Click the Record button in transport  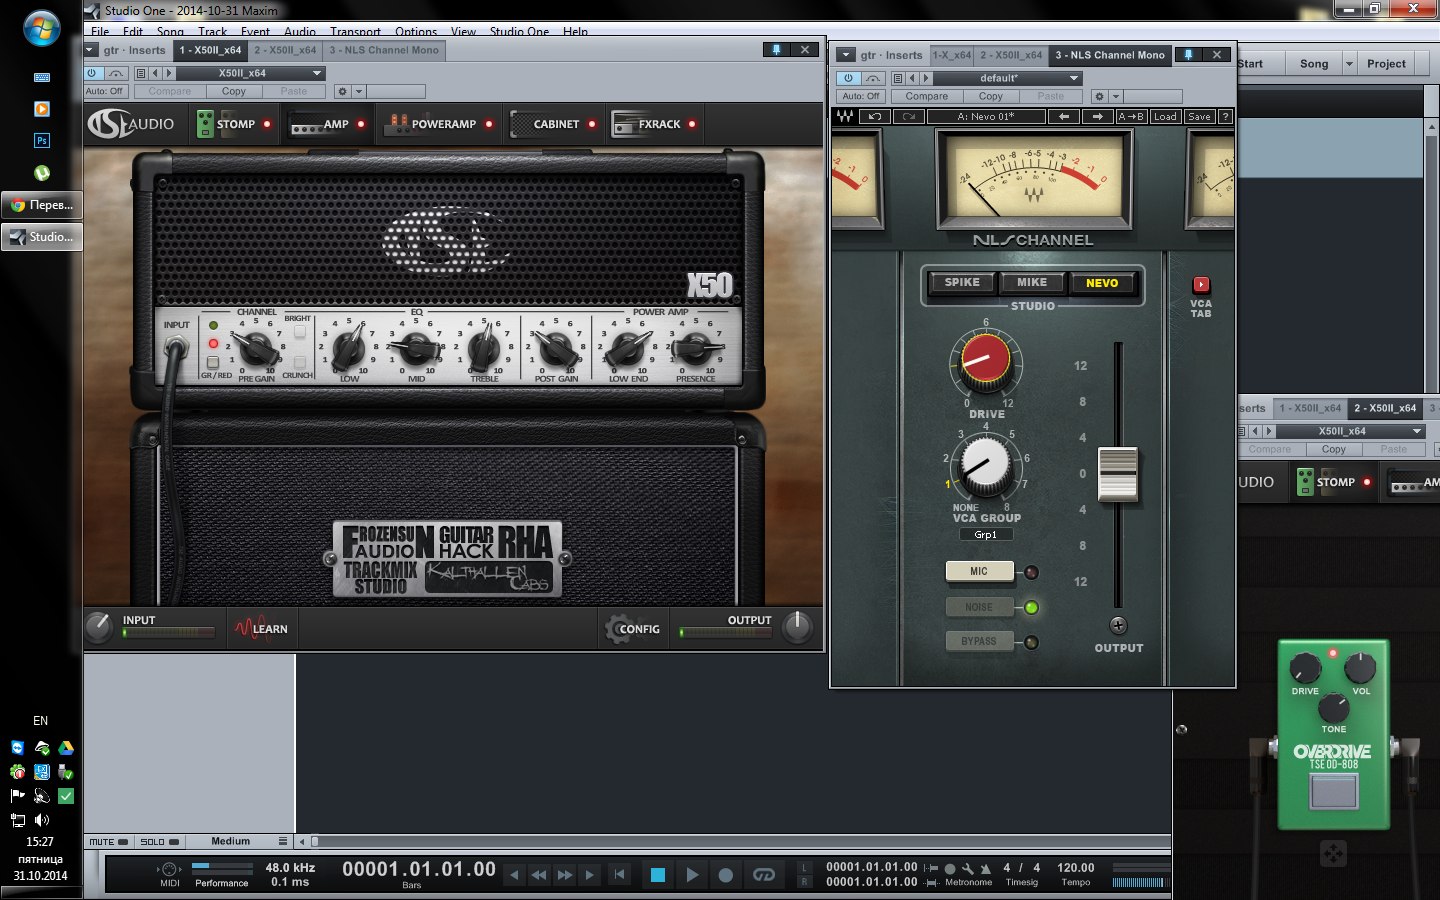(x=726, y=875)
